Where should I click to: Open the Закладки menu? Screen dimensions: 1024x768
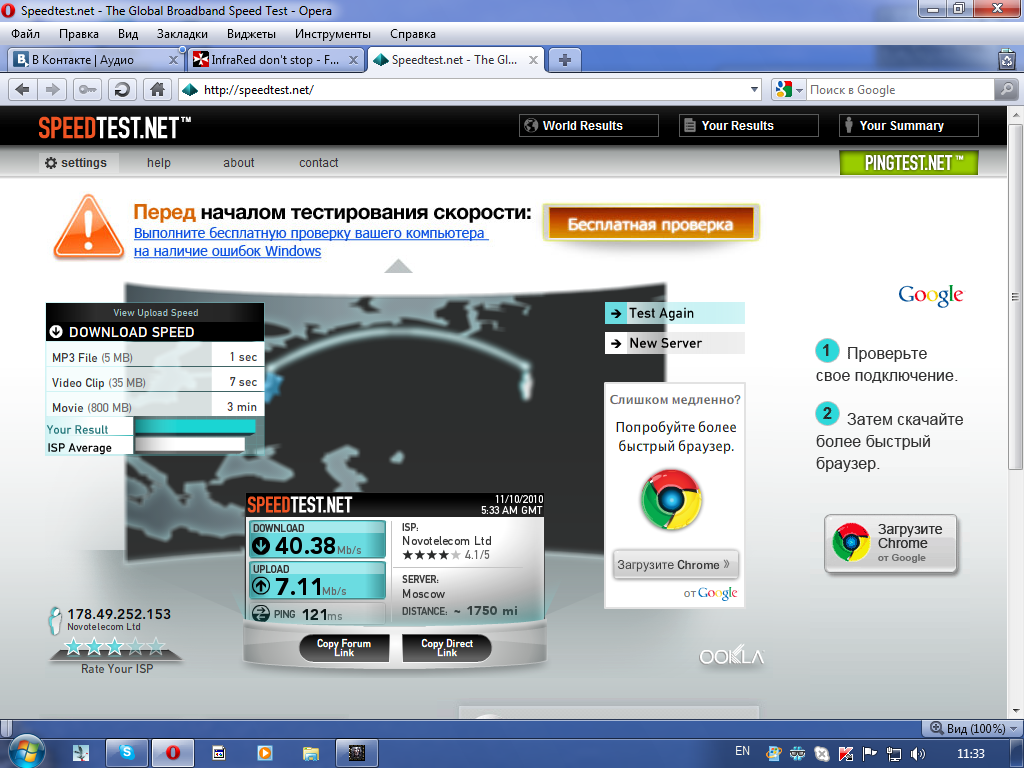click(x=182, y=34)
